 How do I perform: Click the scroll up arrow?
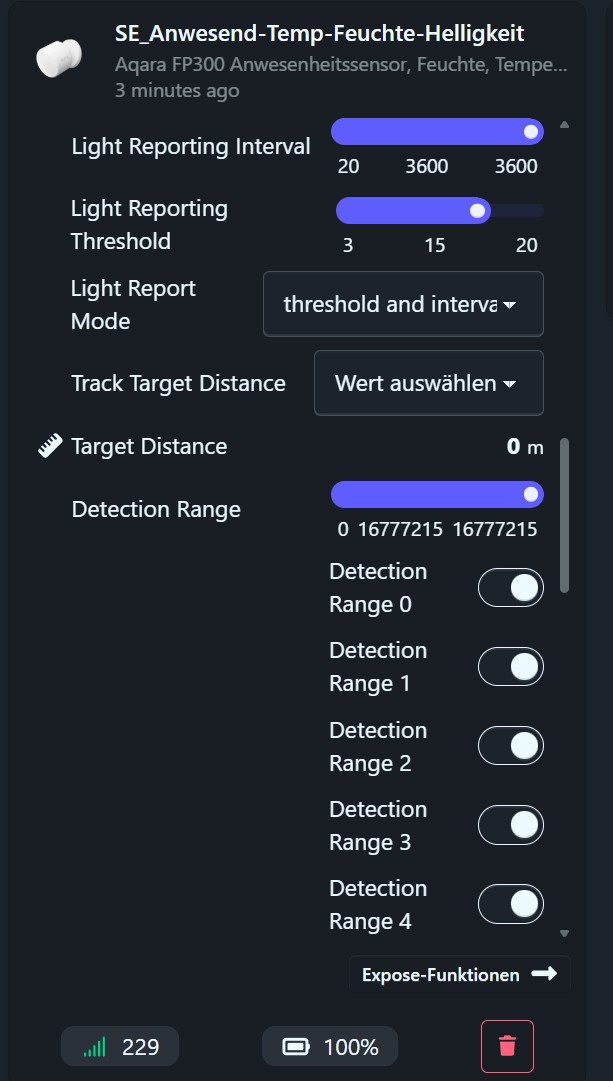point(564,125)
